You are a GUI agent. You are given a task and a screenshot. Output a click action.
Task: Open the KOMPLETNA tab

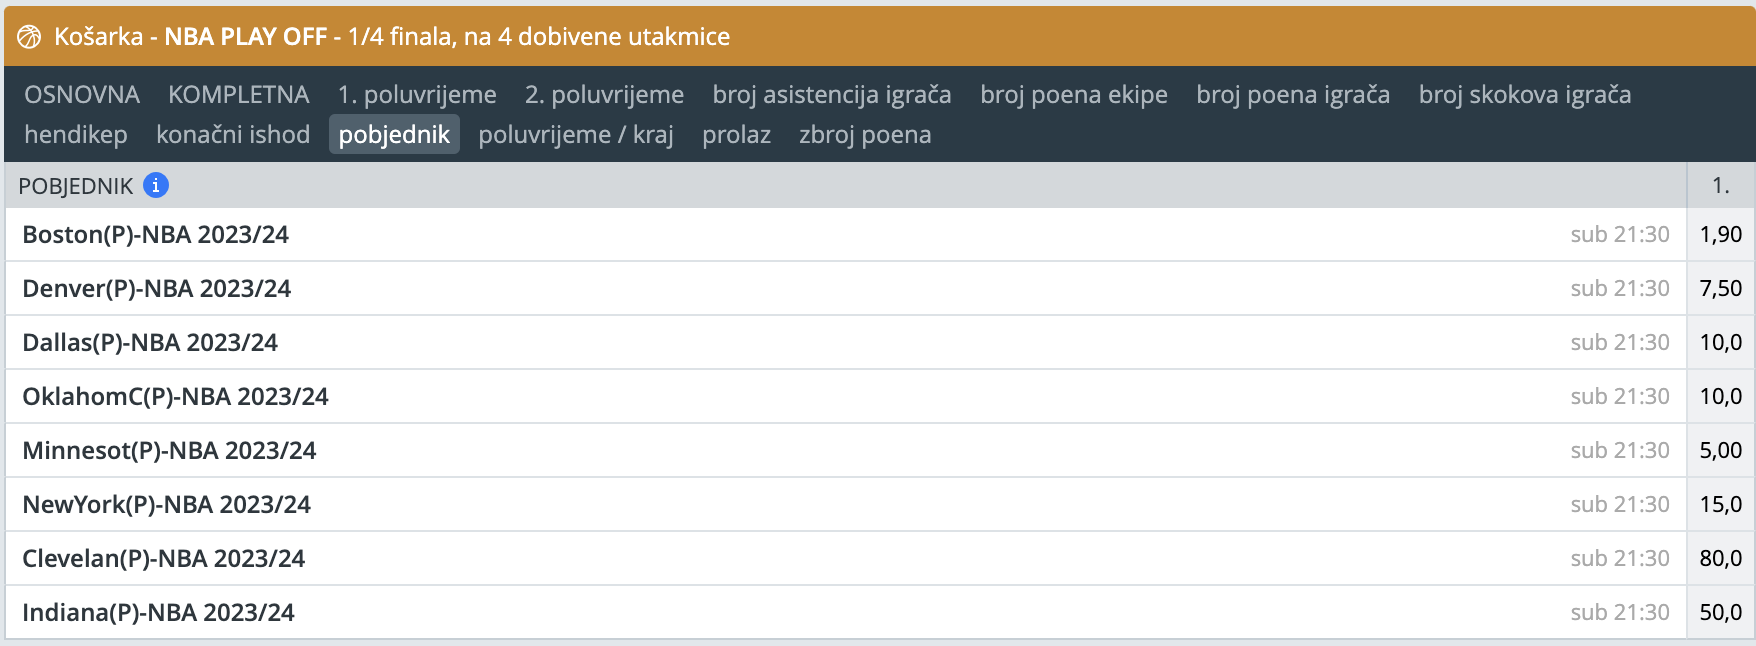tap(238, 95)
